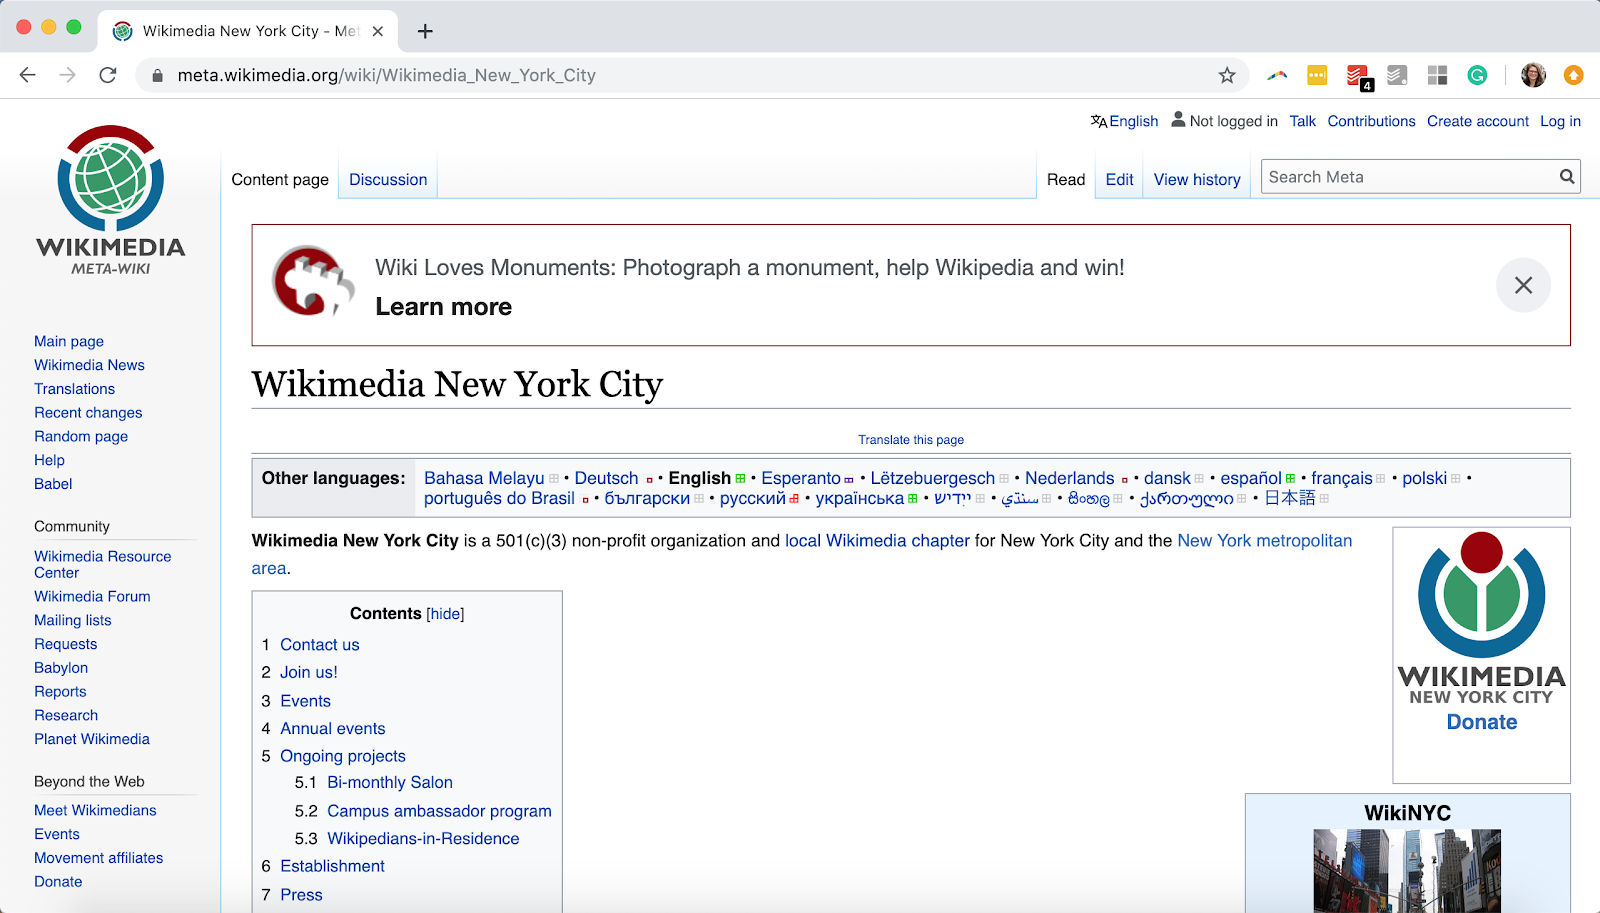Click the yellow extension icon in toolbar
Screen dimensions: 1600x913
click(1317, 75)
